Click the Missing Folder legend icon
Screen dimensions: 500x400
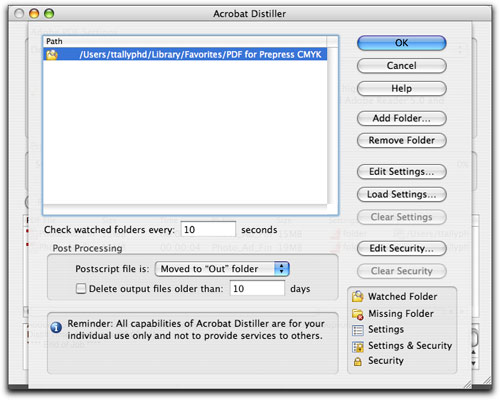(x=358, y=314)
